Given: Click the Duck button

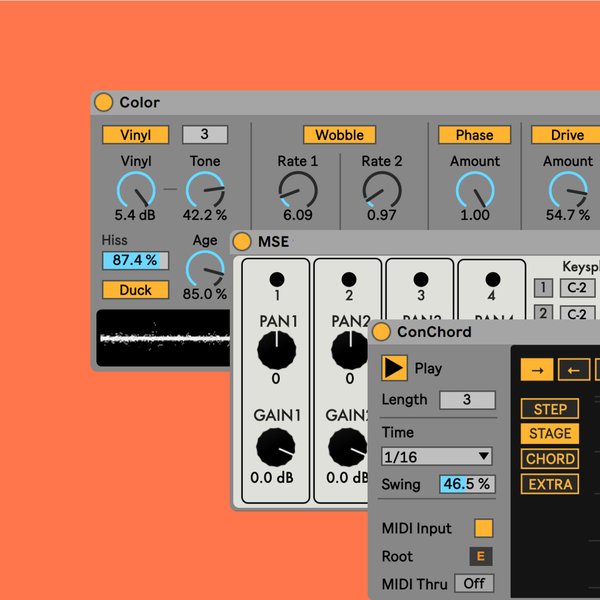Looking at the screenshot, I should pyautogui.click(x=136, y=290).
